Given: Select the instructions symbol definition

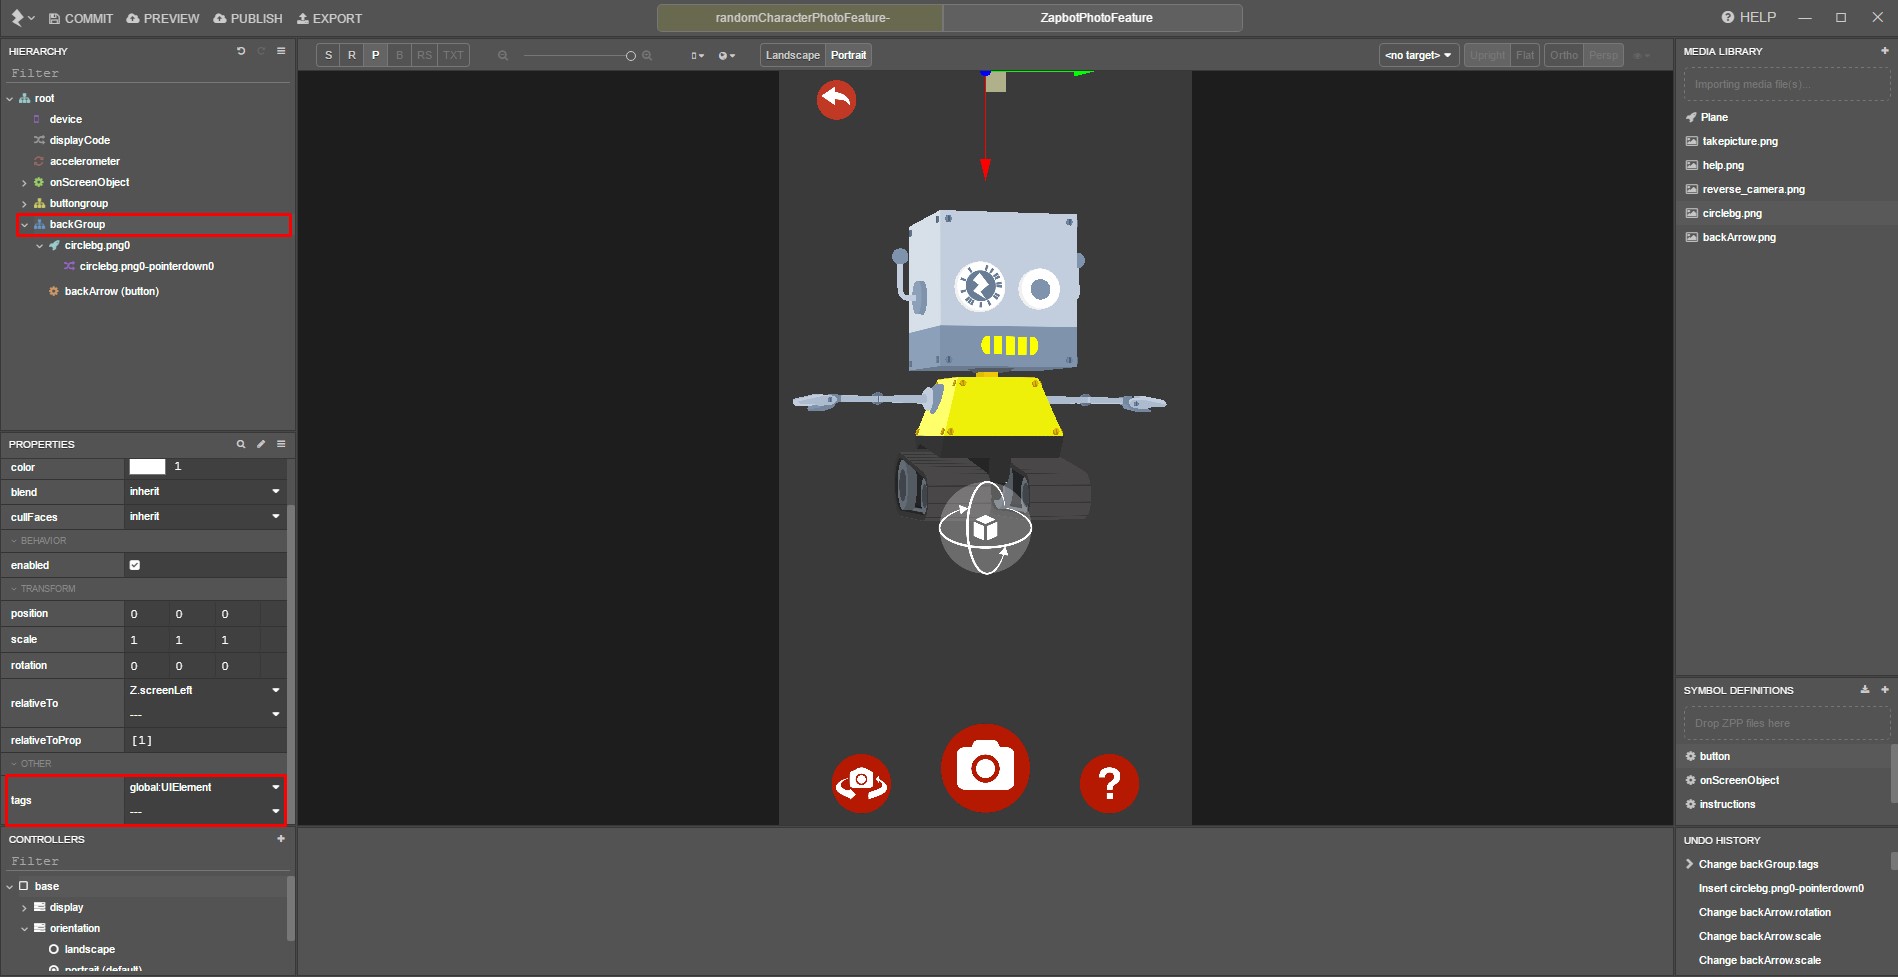Looking at the screenshot, I should click(1727, 804).
